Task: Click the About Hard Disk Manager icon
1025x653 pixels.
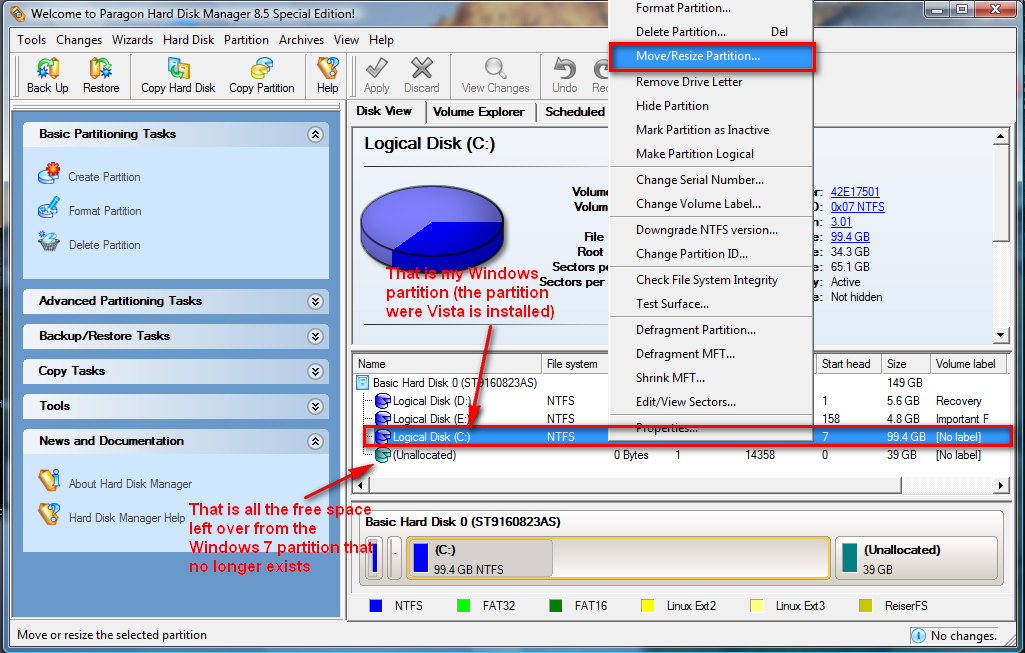Action: click(49, 480)
